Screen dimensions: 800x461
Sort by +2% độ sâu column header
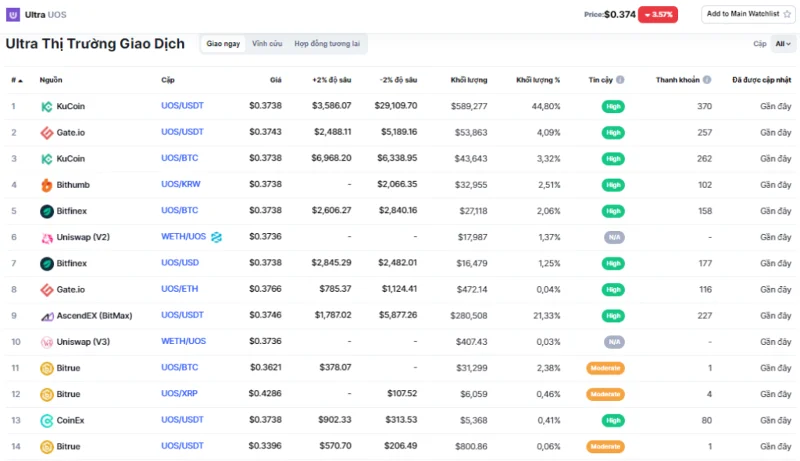[x=332, y=80]
